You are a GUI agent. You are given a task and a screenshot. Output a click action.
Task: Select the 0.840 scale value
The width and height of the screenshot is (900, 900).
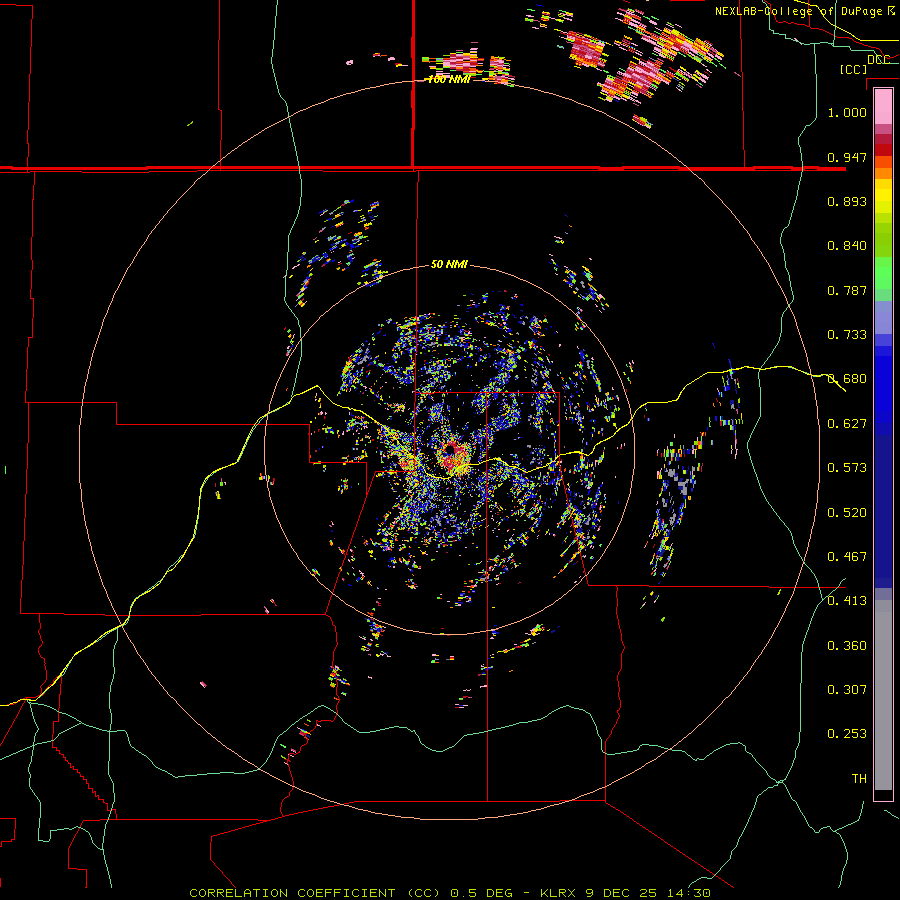847,246
